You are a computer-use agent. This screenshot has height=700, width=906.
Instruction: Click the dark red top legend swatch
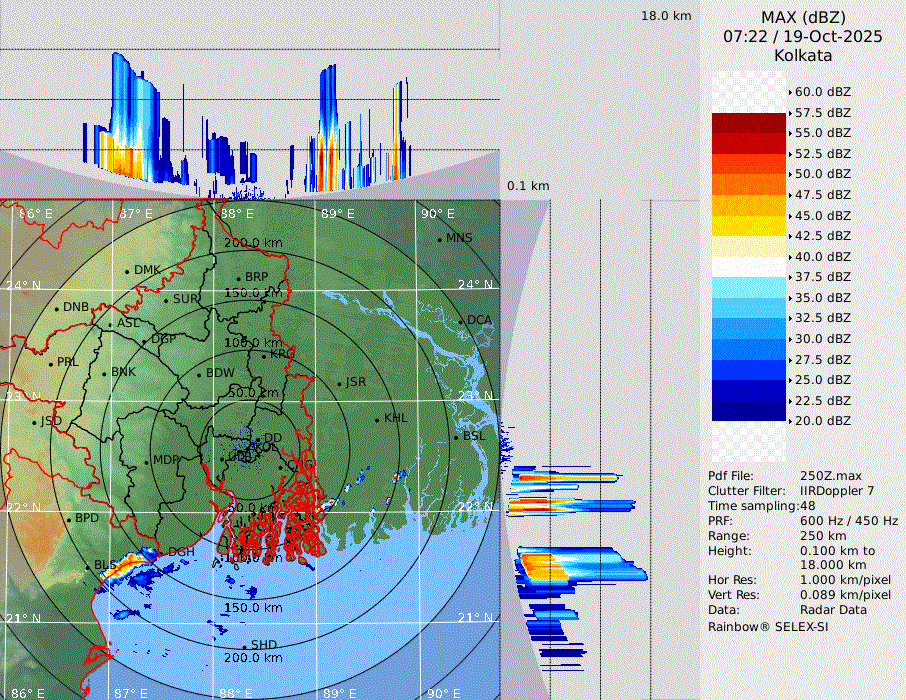tap(748, 123)
